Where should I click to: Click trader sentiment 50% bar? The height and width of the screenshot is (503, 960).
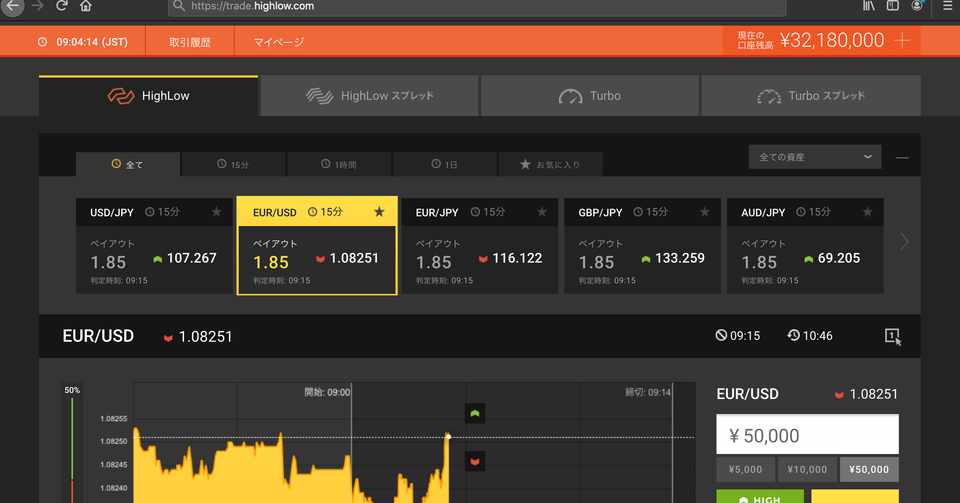(72, 450)
